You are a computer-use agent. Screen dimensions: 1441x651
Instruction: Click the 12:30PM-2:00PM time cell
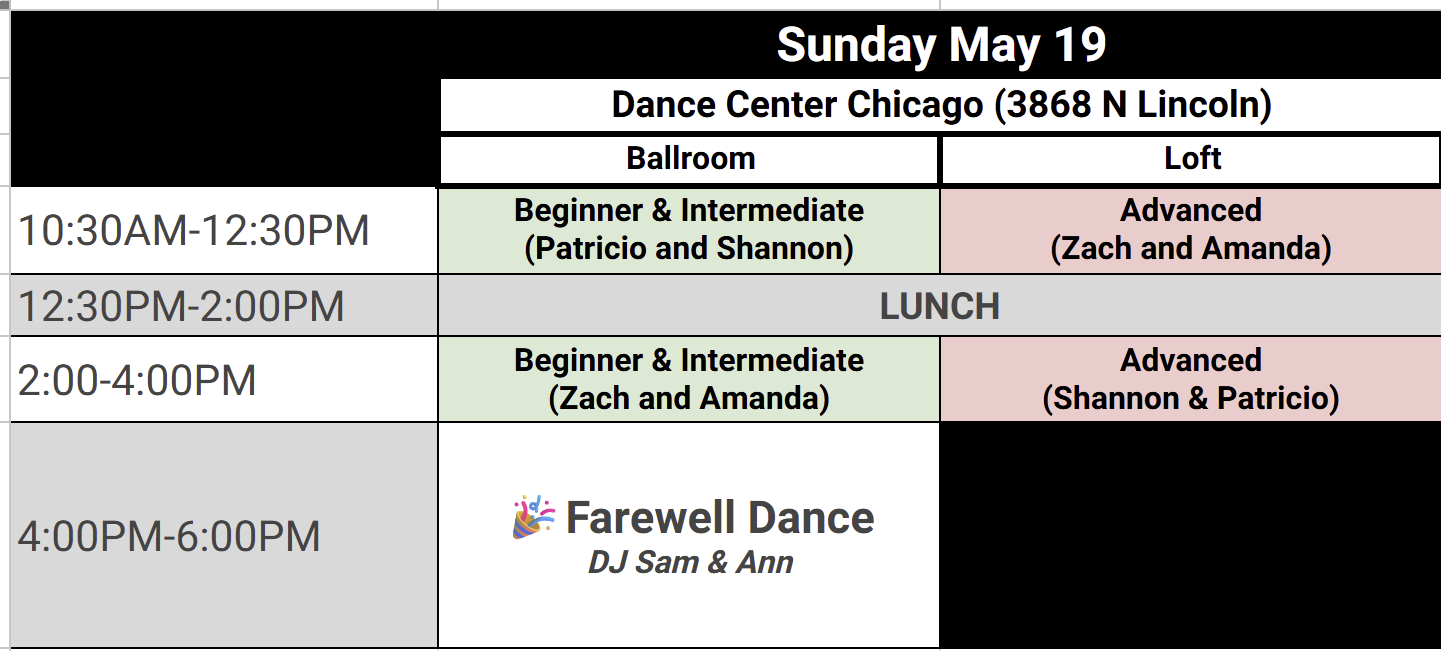click(x=224, y=306)
